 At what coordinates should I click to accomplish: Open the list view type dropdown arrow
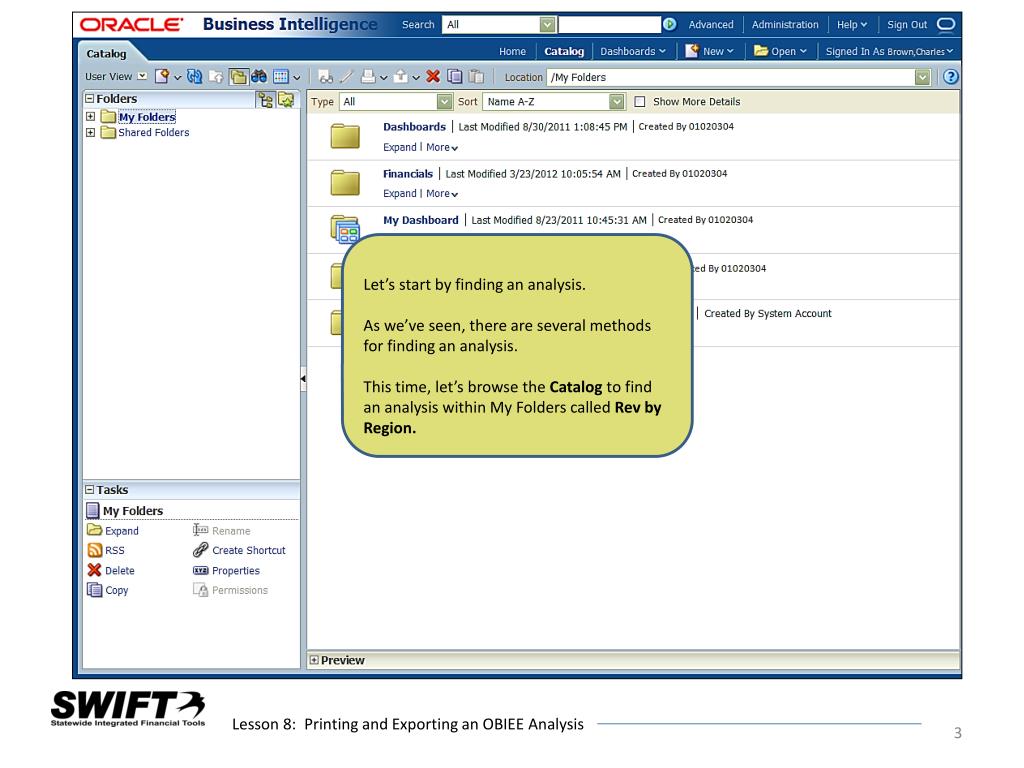coord(296,78)
